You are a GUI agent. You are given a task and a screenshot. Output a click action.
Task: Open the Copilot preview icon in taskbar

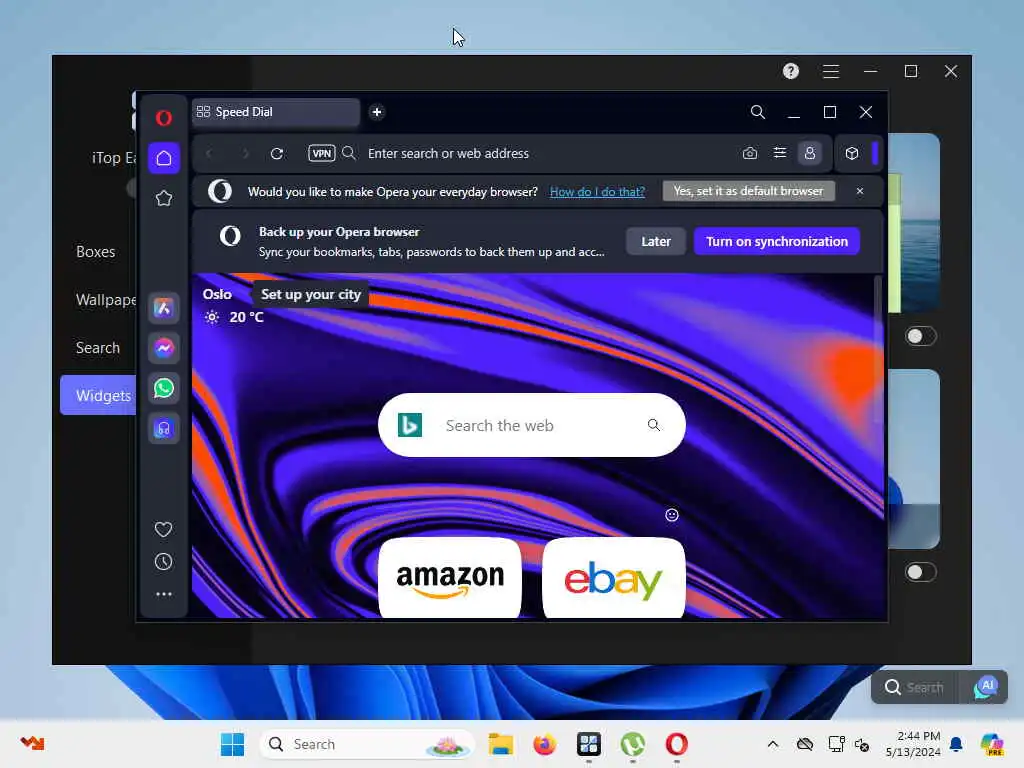(991, 744)
